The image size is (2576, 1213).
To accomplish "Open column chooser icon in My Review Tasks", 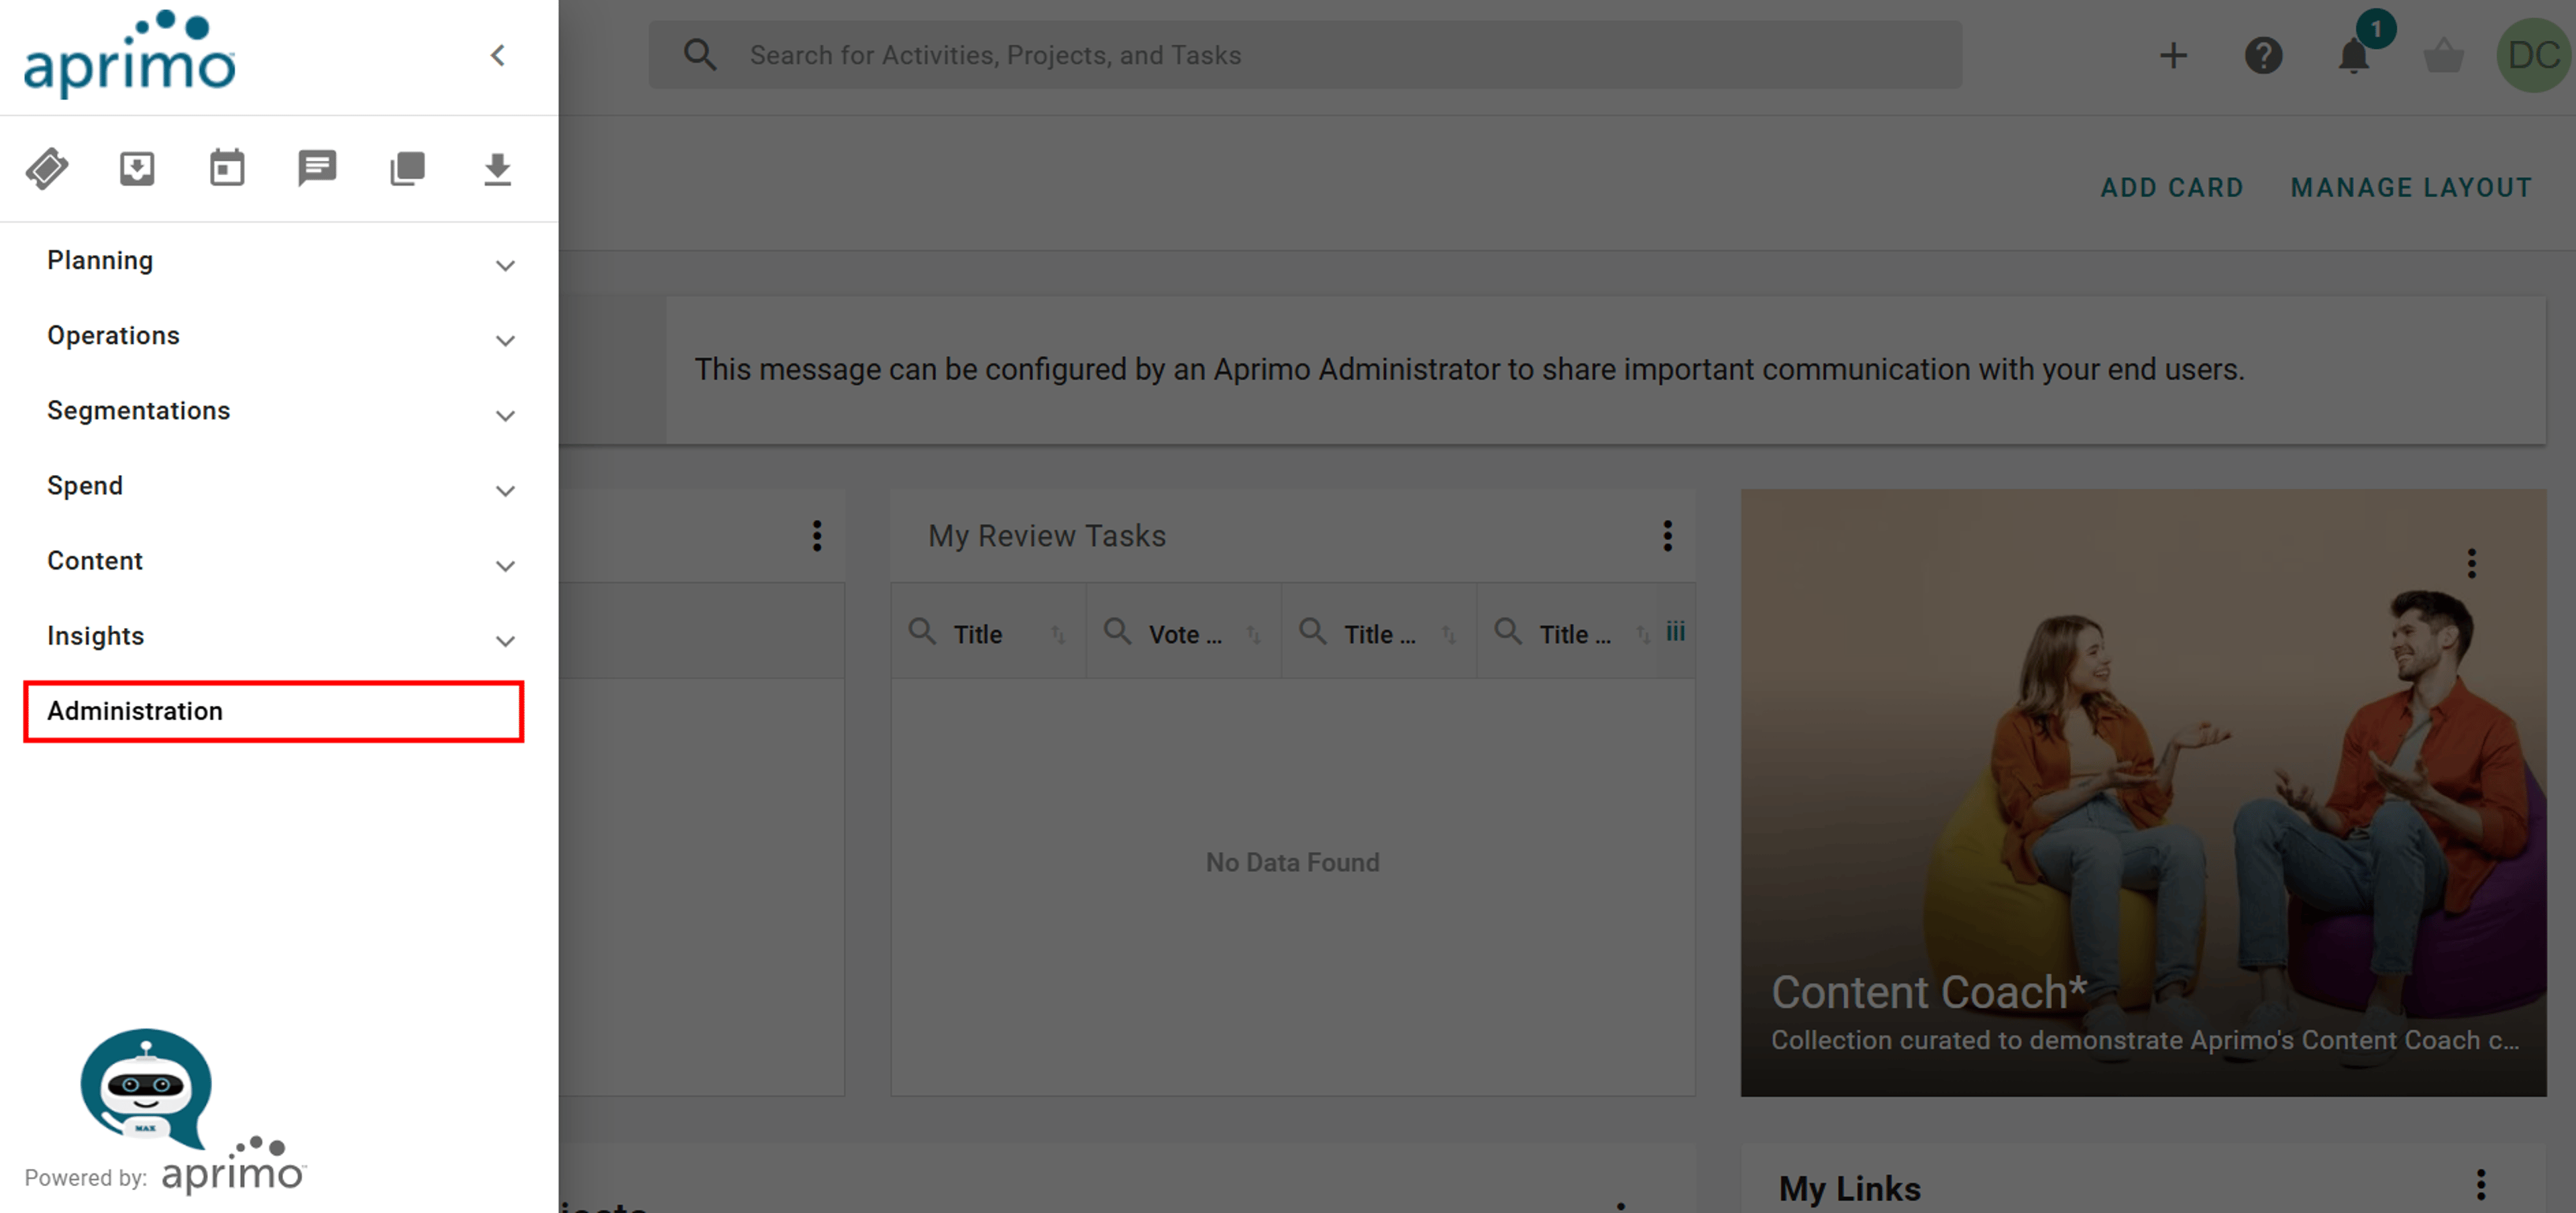I will [1675, 632].
